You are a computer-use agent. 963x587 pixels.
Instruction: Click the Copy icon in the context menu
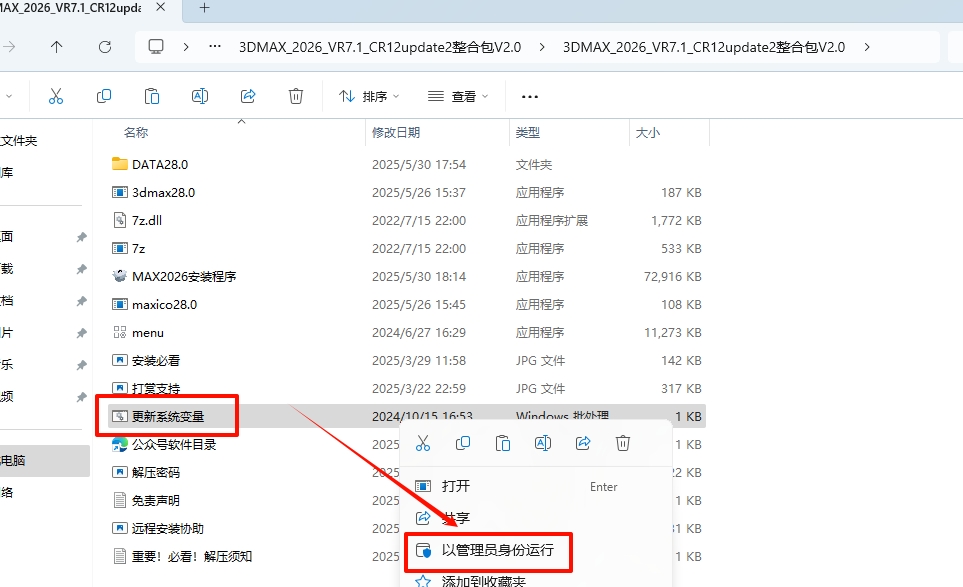pyautogui.click(x=463, y=442)
